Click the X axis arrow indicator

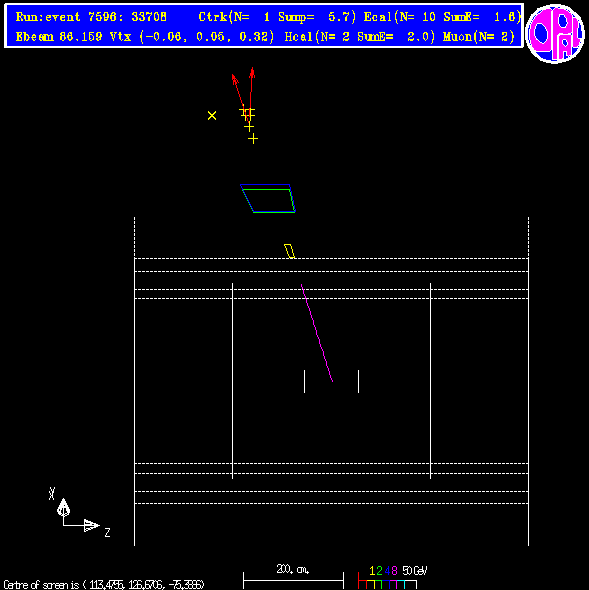pos(63,507)
